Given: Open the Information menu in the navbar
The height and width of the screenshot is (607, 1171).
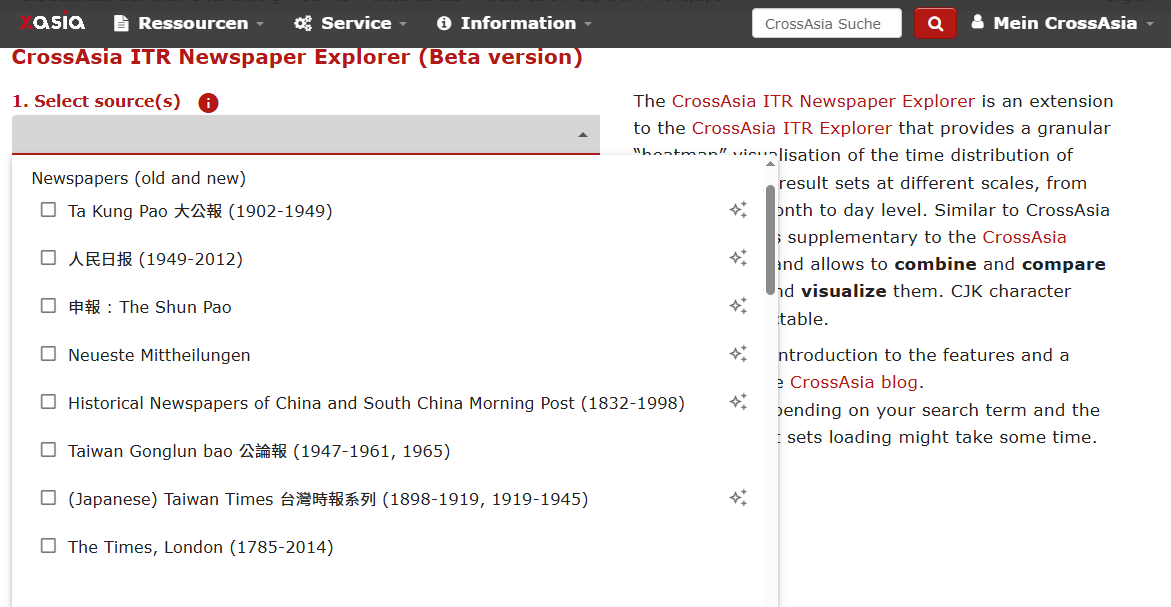Looking at the screenshot, I should tap(514, 23).
